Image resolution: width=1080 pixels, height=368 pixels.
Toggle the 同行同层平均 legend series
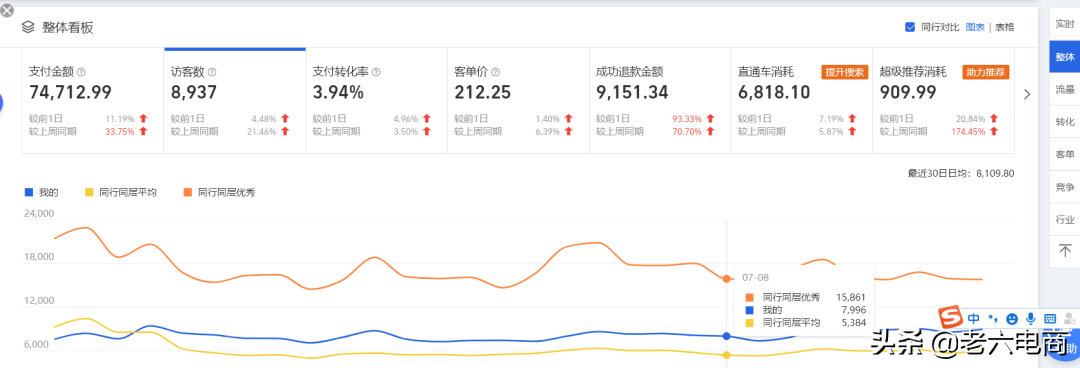[x=120, y=192]
